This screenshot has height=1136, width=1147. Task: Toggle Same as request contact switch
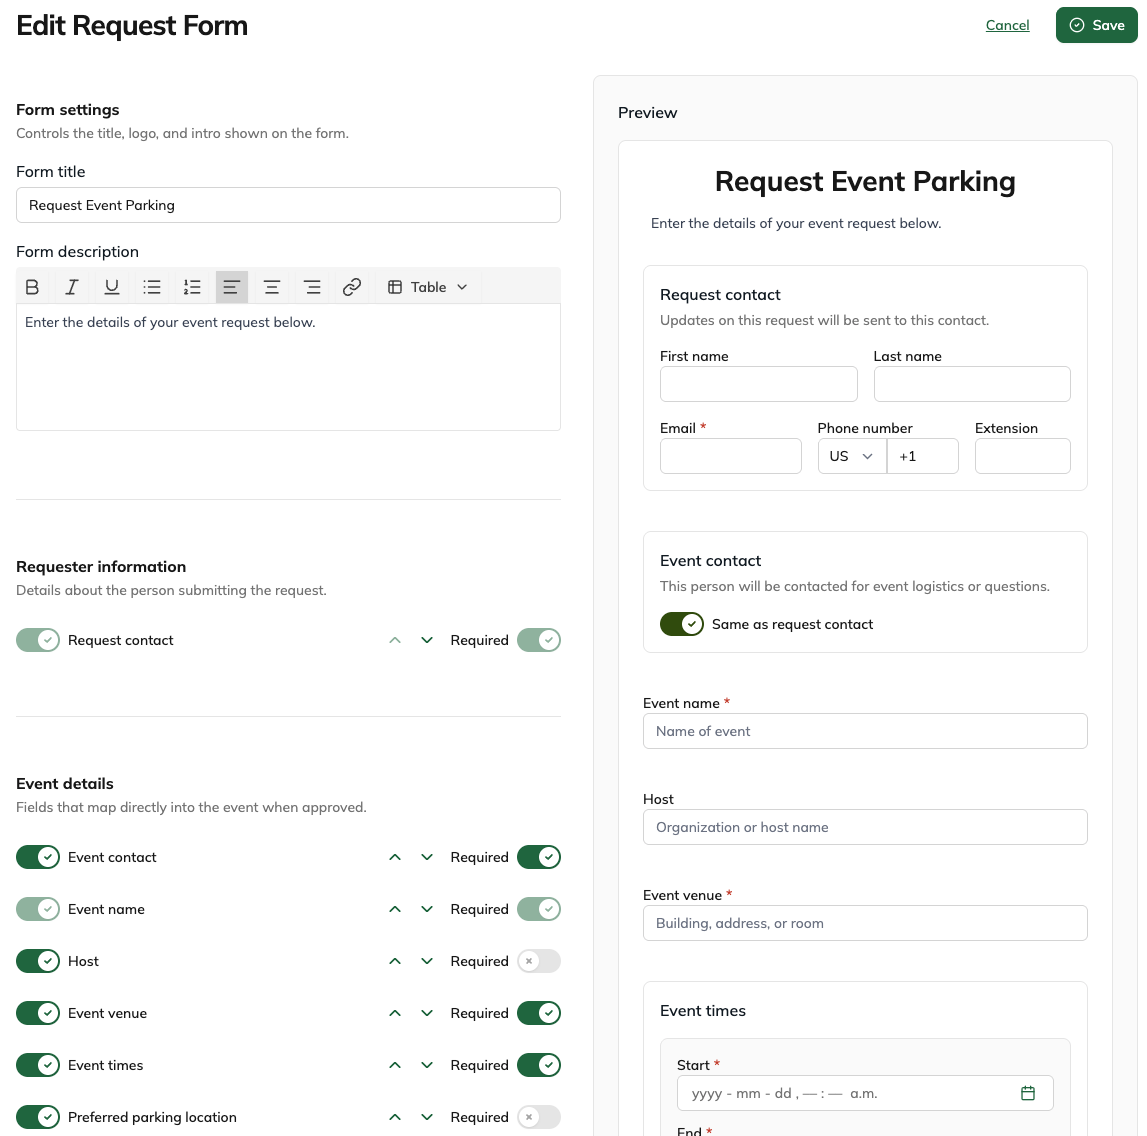(x=682, y=624)
